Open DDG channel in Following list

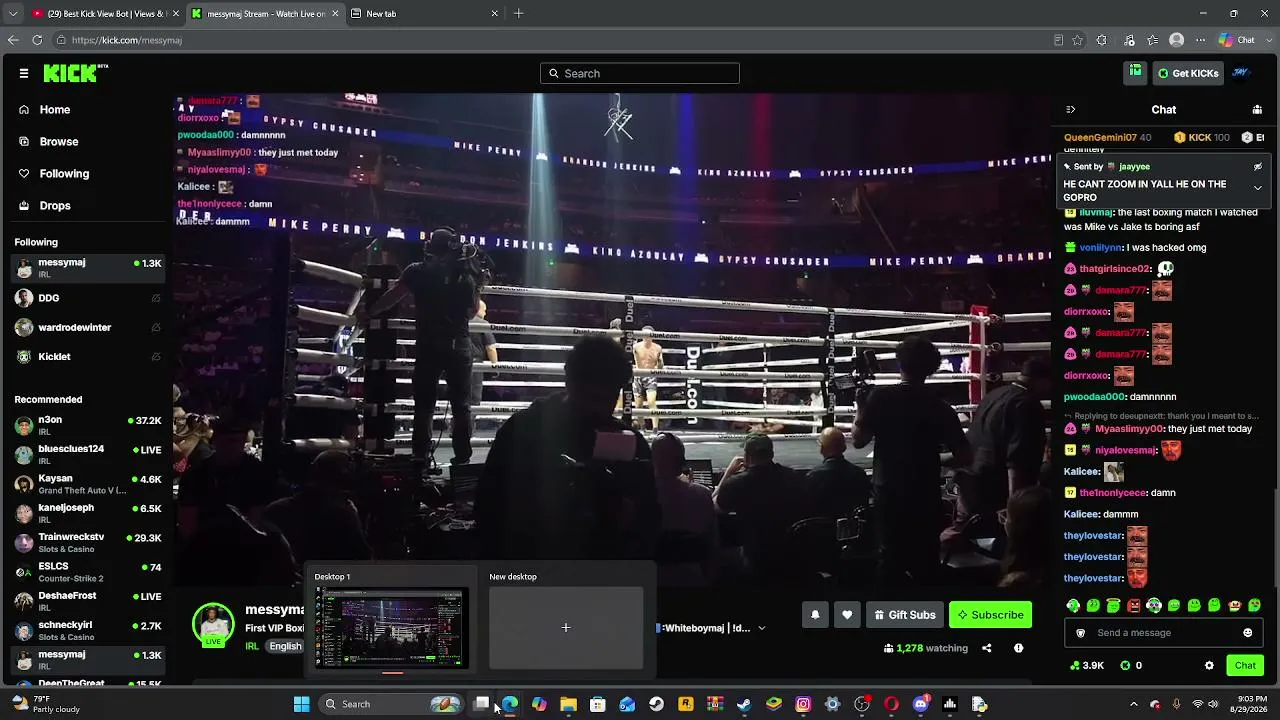coord(88,298)
